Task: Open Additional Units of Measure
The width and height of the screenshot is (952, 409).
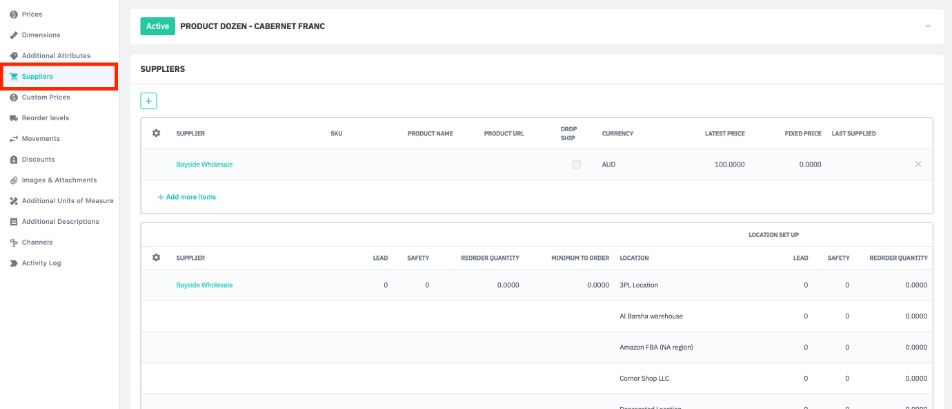Action: (x=67, y=200)
